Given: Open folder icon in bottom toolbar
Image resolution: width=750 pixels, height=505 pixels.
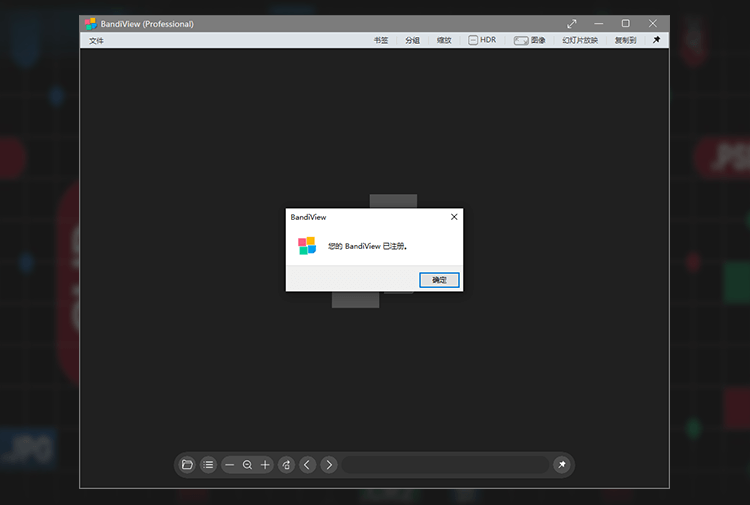Looking at the screenshot, I should click(x=187, y=465).
